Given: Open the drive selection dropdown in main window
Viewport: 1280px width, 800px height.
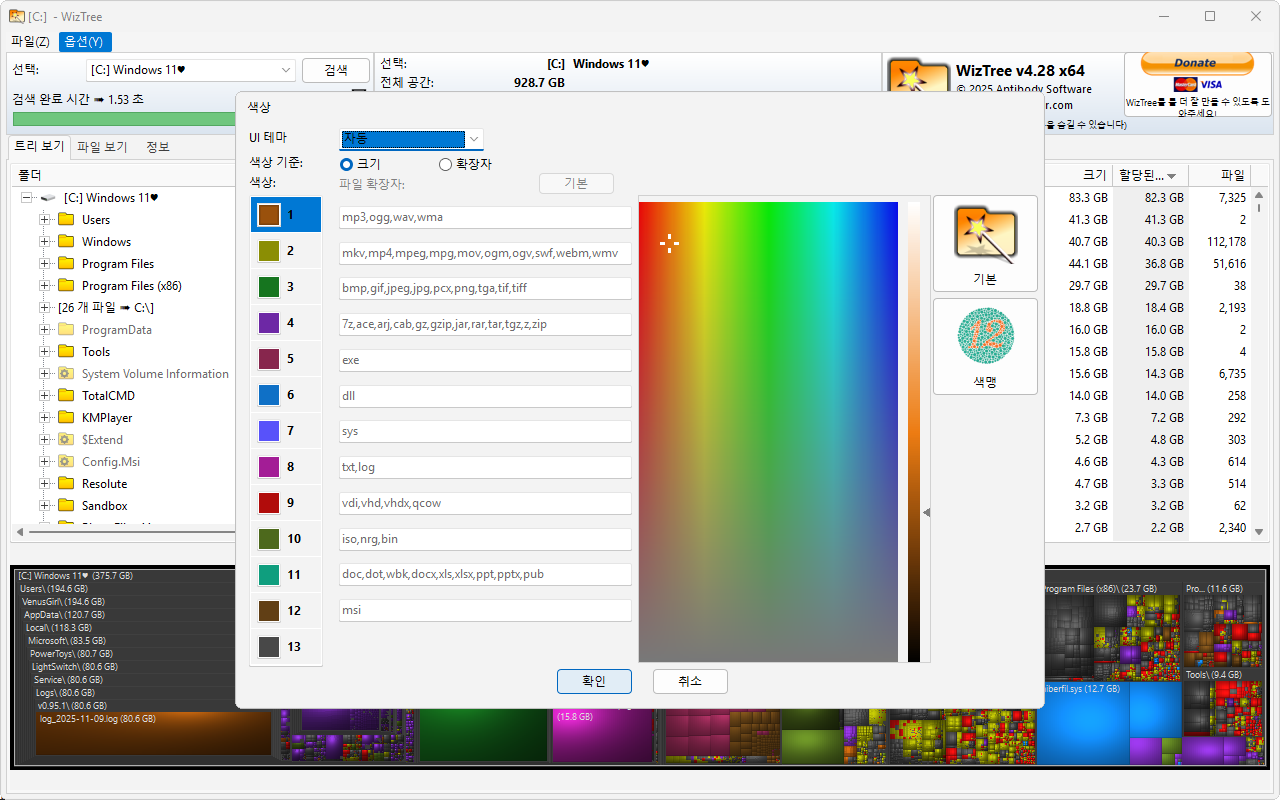Looking at the screenshot, I should click(x=191, y=70).
